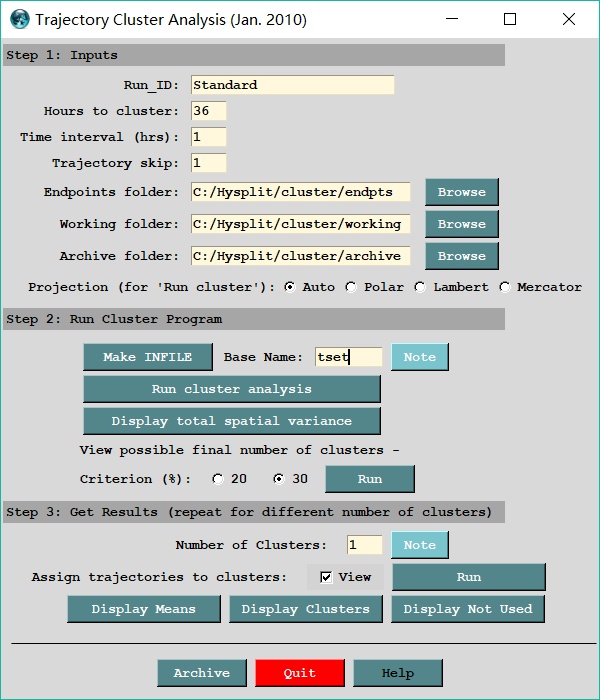
Task: Click the 'Assign trajectories to clusters:' label
Action: pos(159,577)
